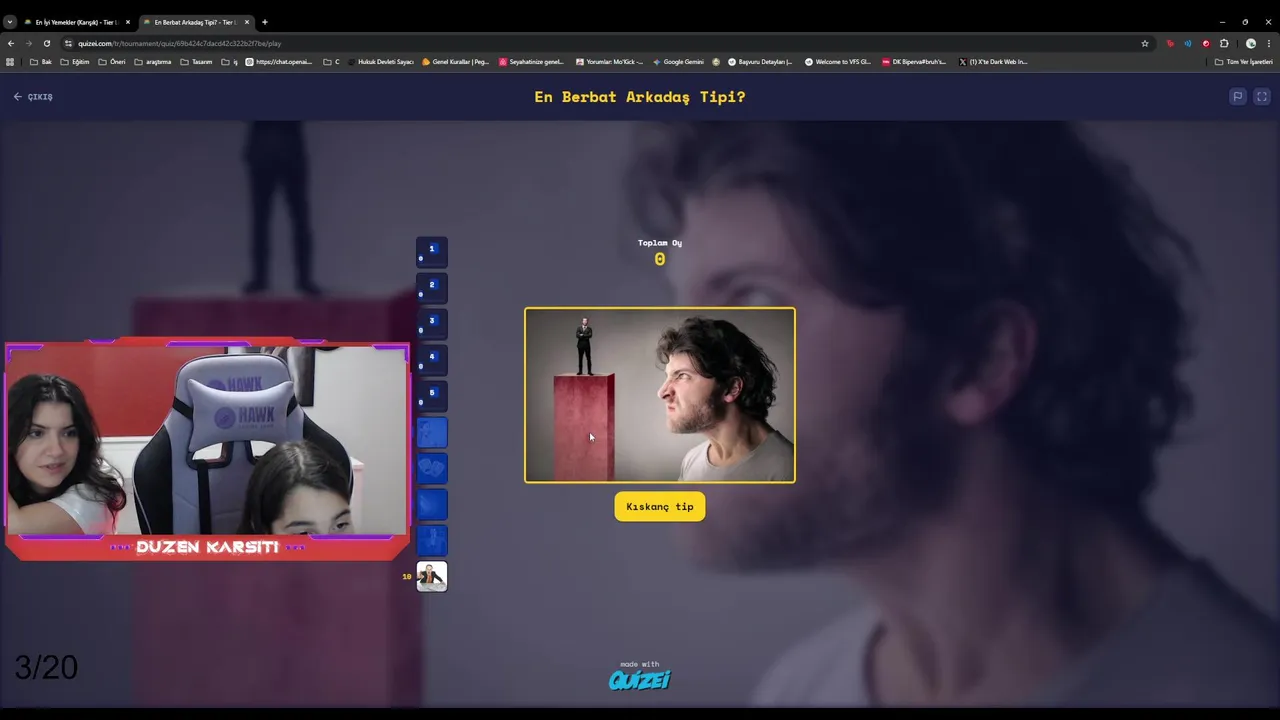Bookmark this page with star icon

1145,44
